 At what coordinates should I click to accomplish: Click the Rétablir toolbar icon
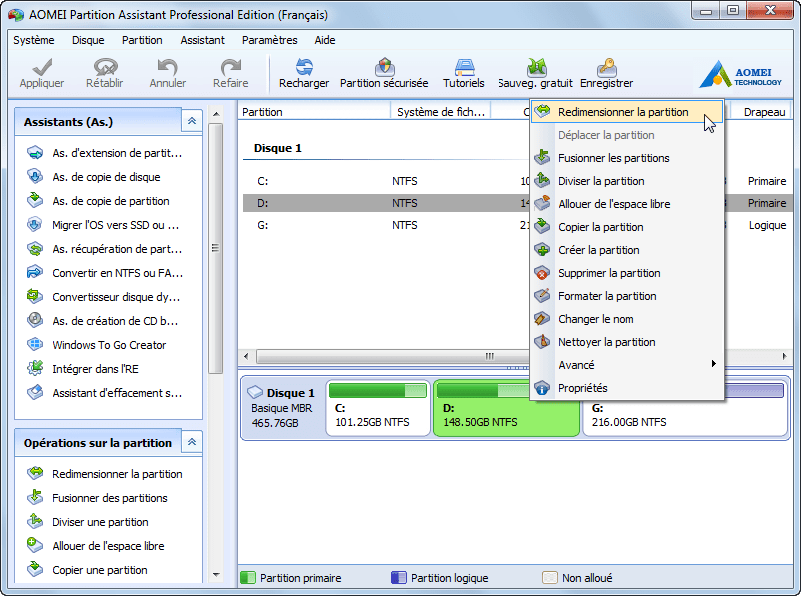click(x=105, y=67)
